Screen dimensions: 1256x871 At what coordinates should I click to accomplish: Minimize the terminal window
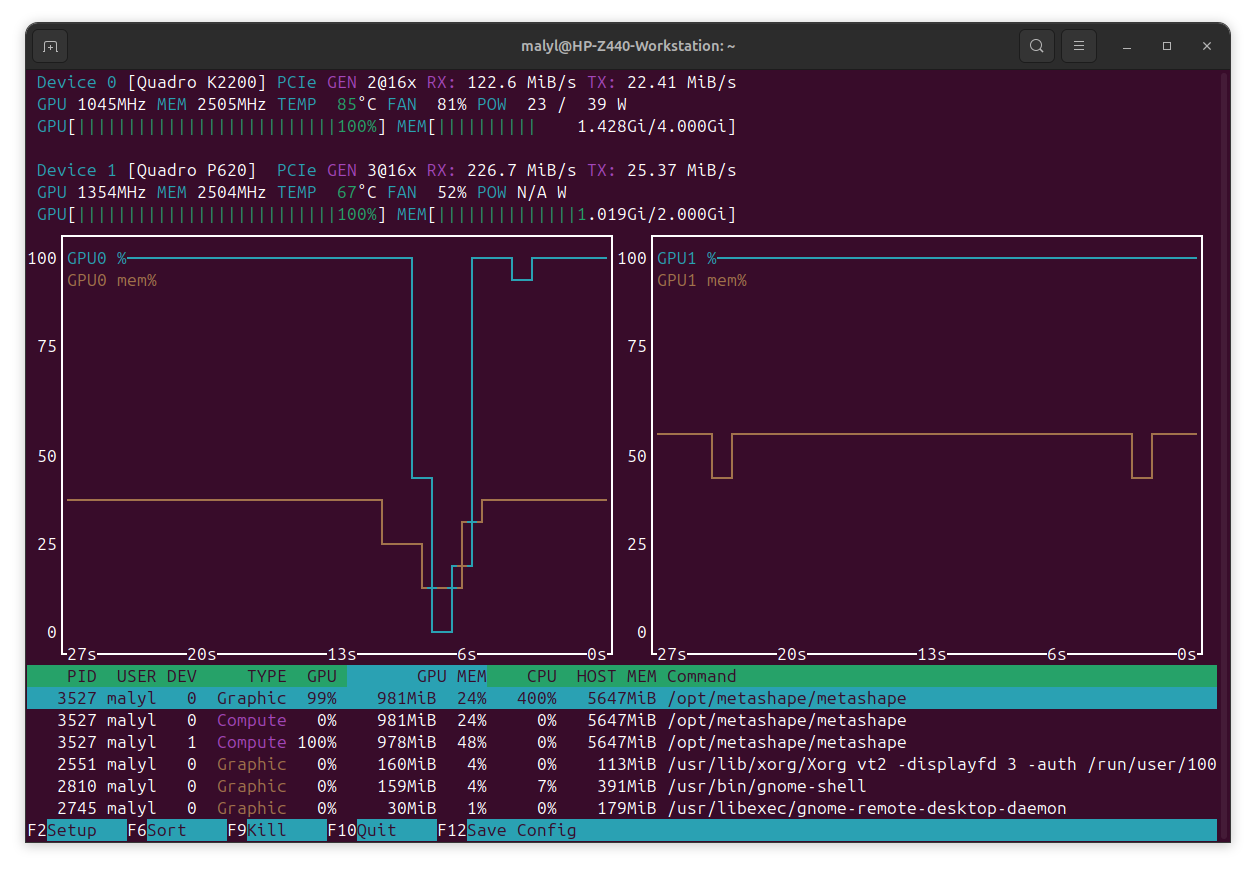(x=1127, y=46)
